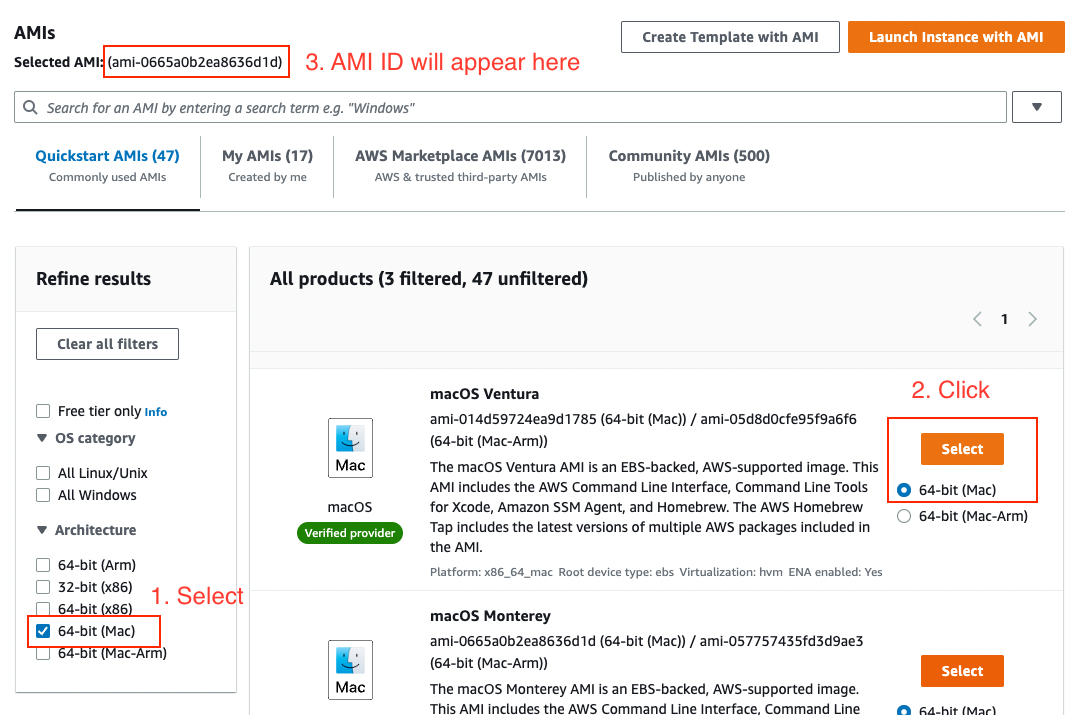Click the macOS Ventura title

point(484,394)
